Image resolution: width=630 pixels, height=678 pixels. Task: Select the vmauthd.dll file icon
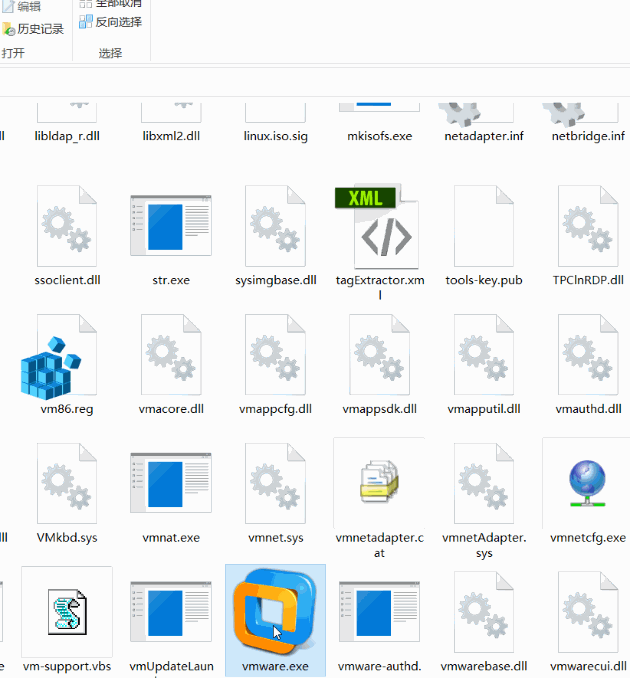click(x=588, y=355)
